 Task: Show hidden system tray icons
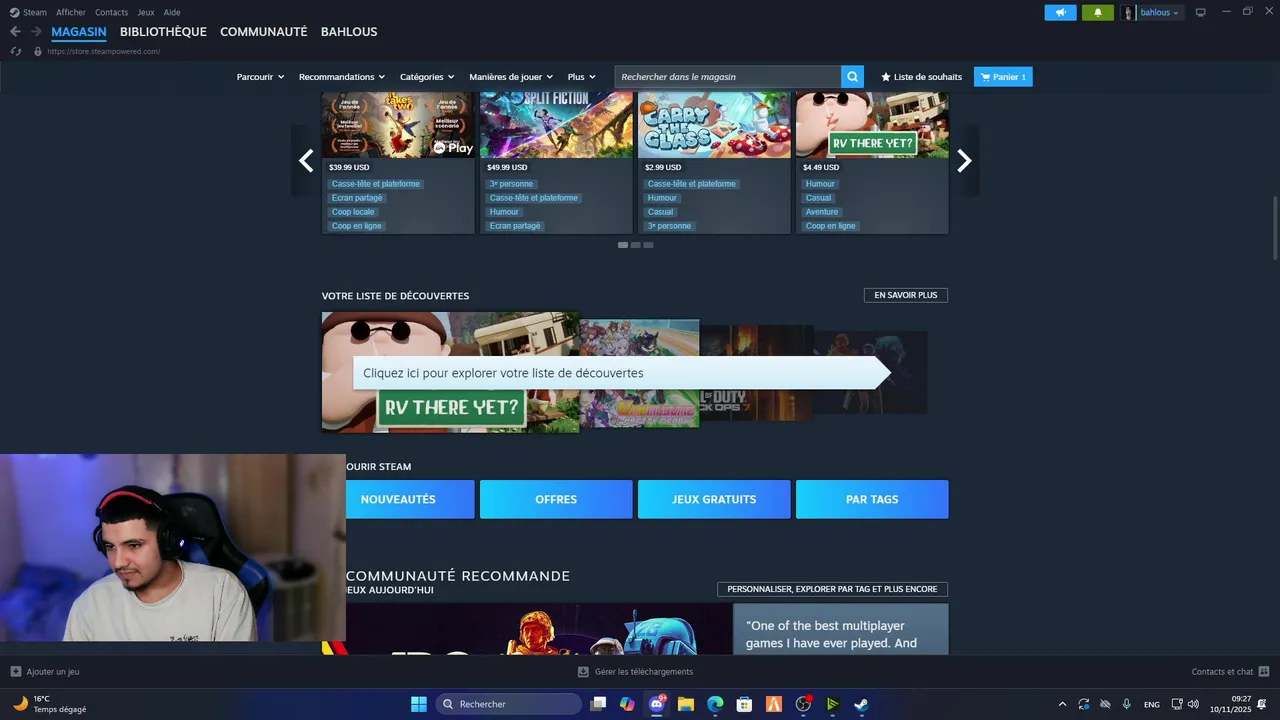pos(1062,704)
